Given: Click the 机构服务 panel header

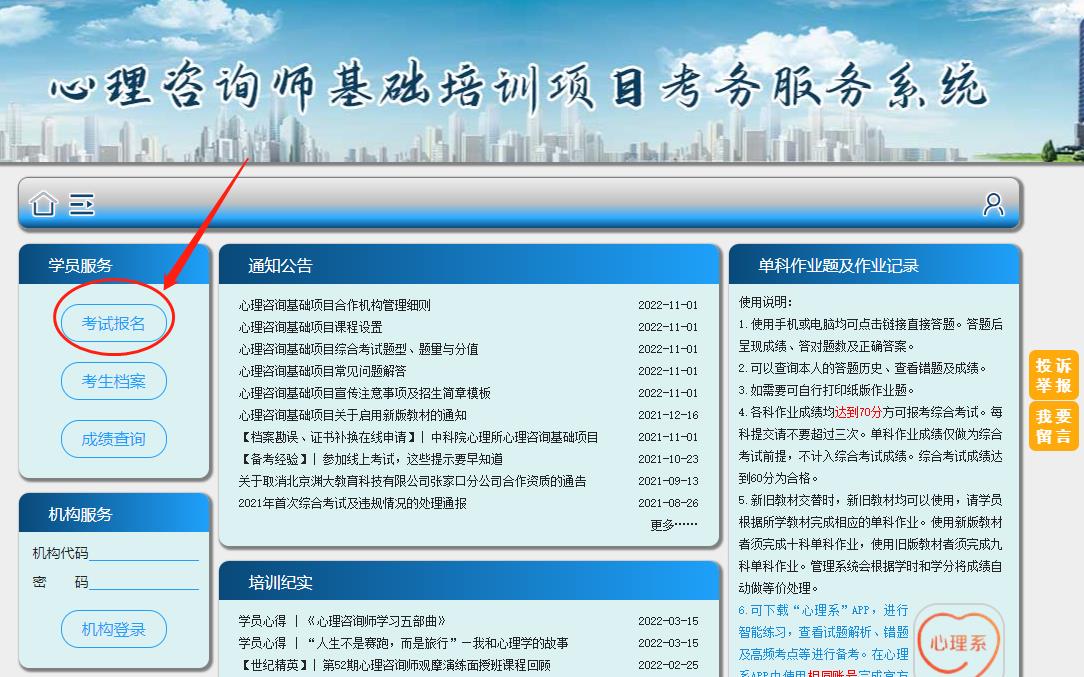Looking at the screenshot, I should [114, 514].
